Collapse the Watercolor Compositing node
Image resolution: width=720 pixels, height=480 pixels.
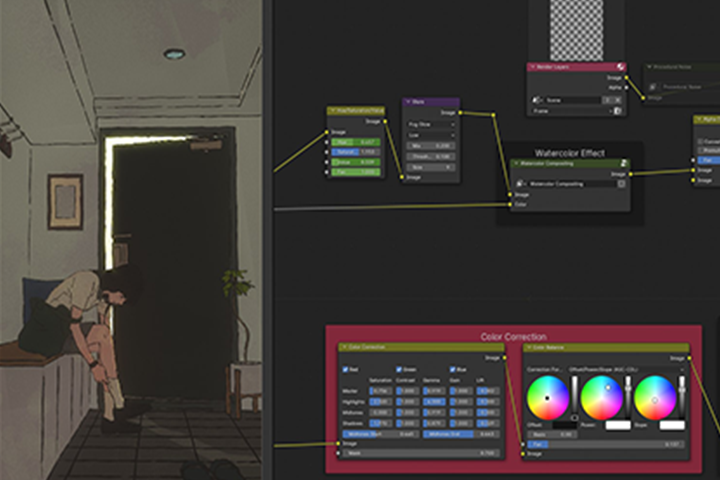[x=516, y=163]
